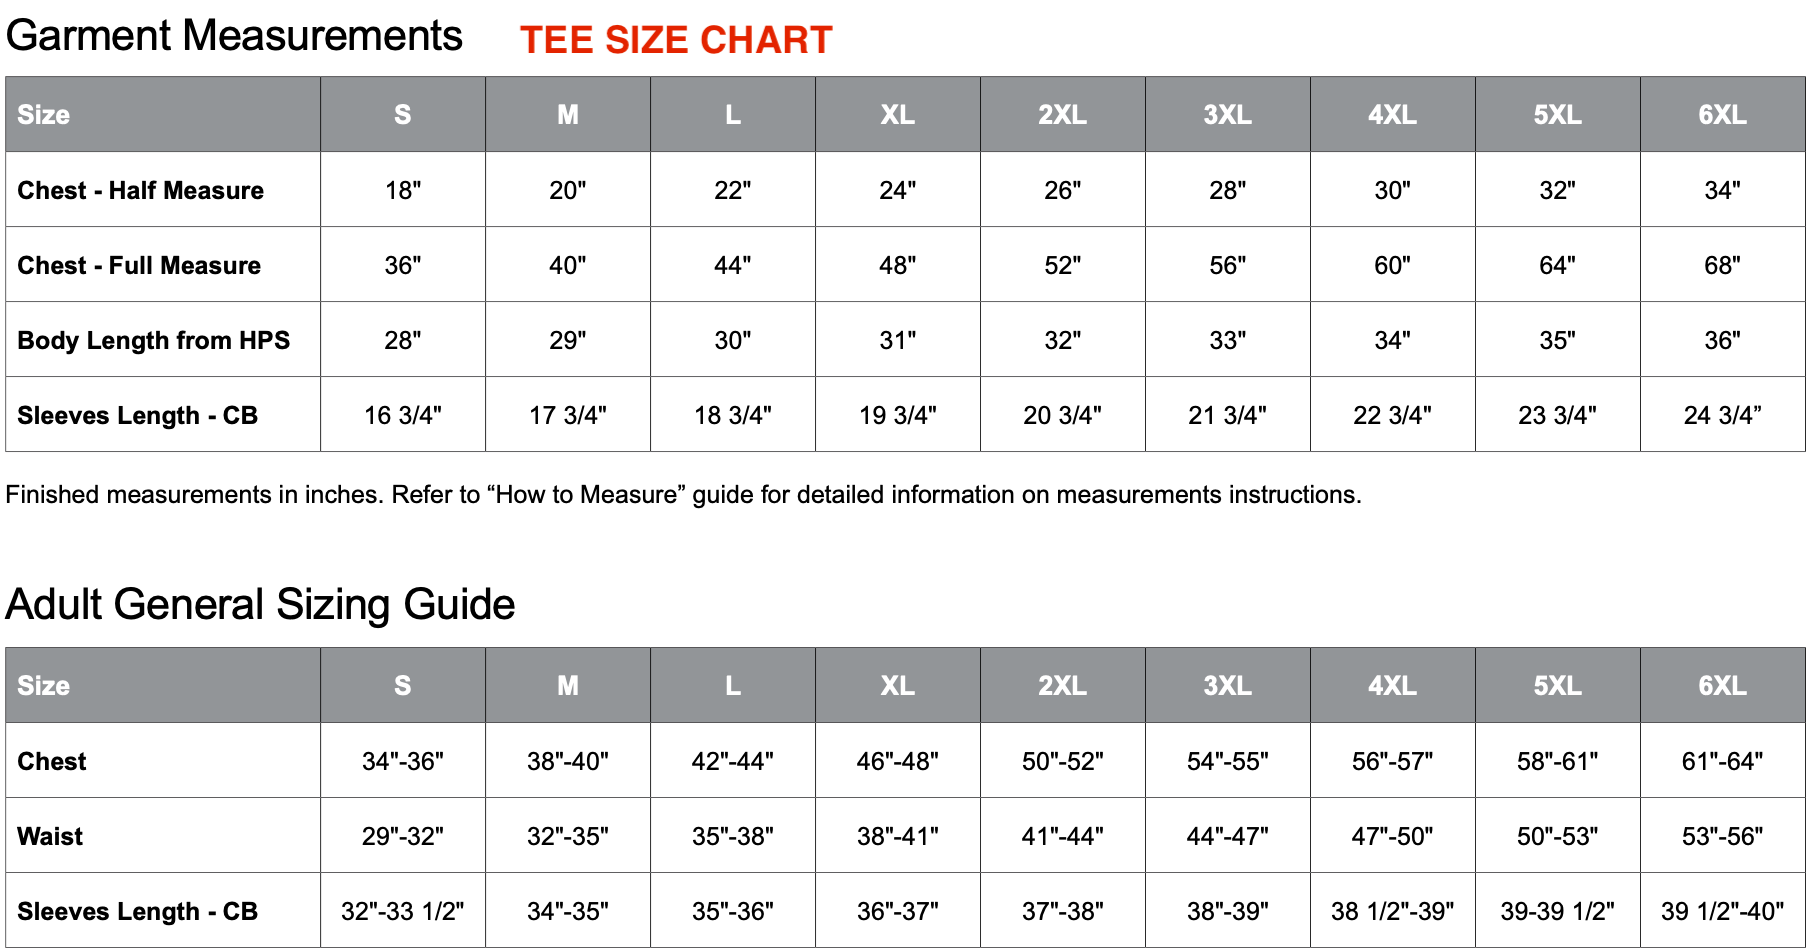The height and width of the screenshot is (952, 1806).
Task: Click the Body Length from HPS label
Action: pyautogui.click(x=154, y=340)
